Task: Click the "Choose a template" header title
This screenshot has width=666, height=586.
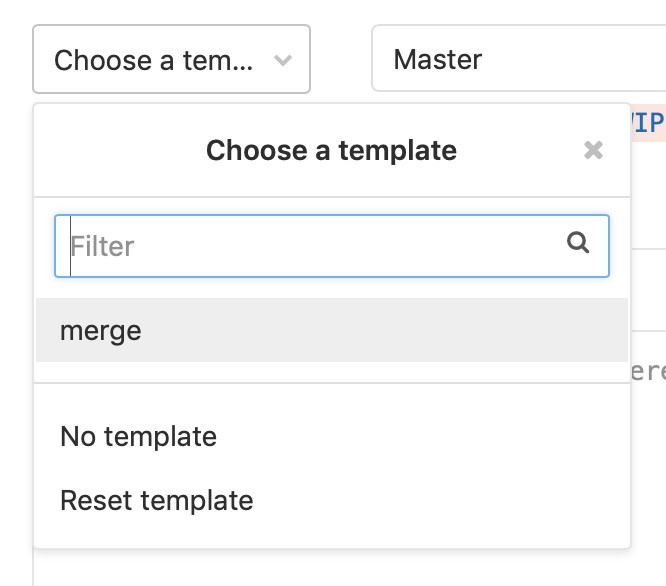Action: [x=331, y=151]
